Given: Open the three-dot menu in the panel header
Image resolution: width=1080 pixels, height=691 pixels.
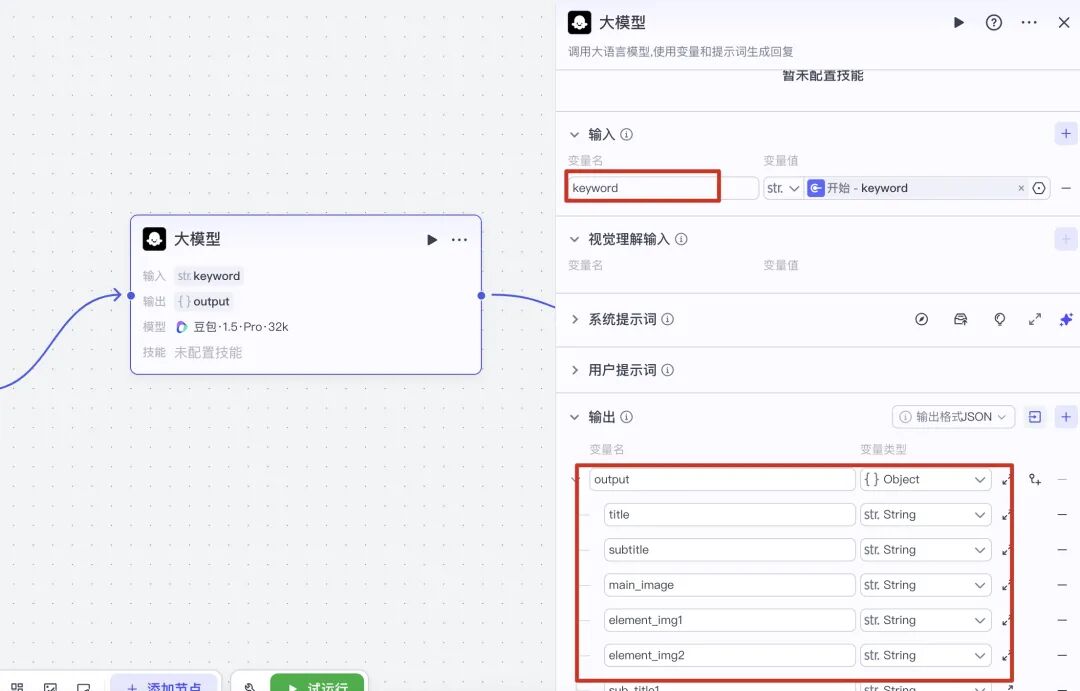Looking at the screenshot, I should tap(1029, 22).
